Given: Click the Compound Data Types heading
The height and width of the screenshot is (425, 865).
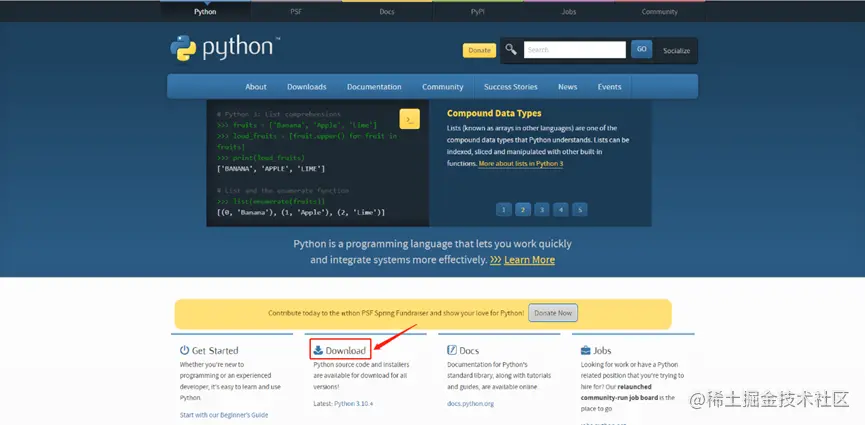Looking at the screenshot, I should point(494,113).
